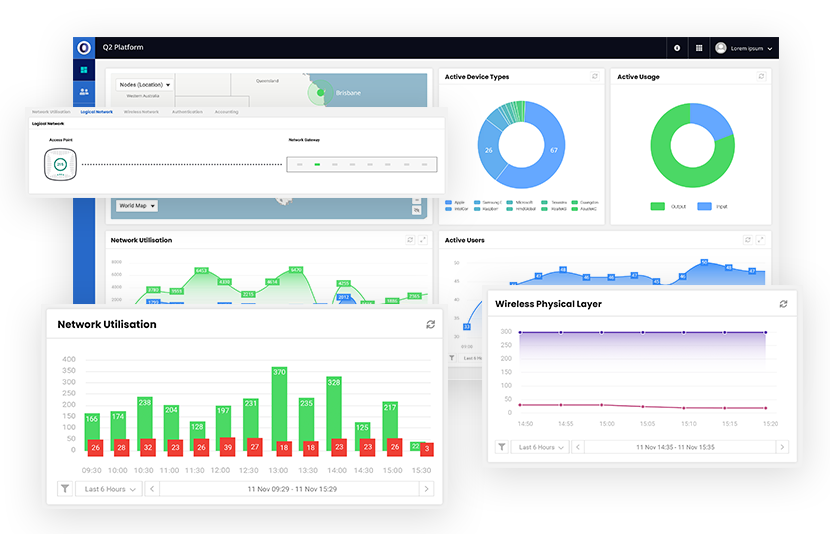Click the Active Device Types heading
Image resolution: width=830 pixels, height=534 pixels.
(477, 77)
